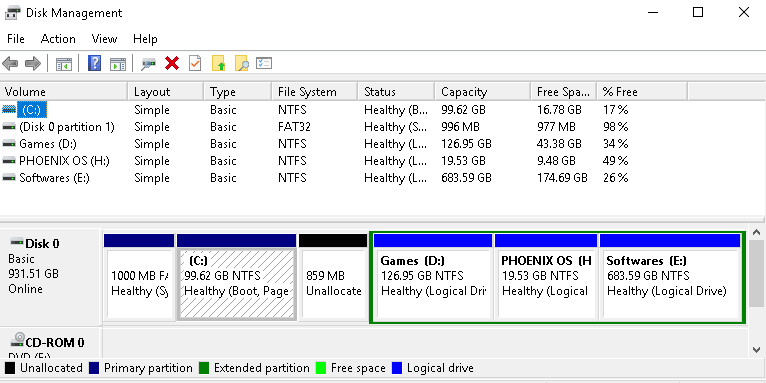Click the disk with magnifier toolbar icon
The width and height of the screenshot is (766, 383).
(x=148, y=64)
